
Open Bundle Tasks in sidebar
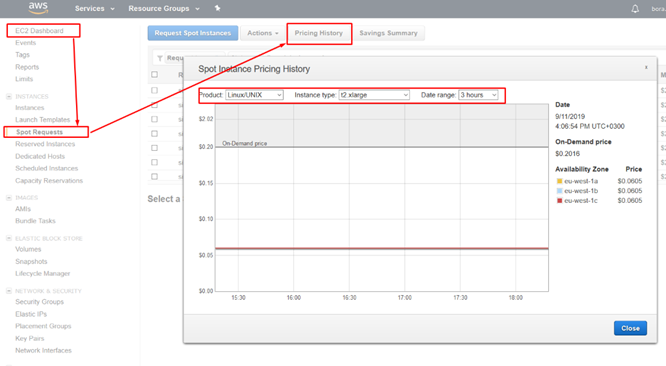[x=35, y=221]
